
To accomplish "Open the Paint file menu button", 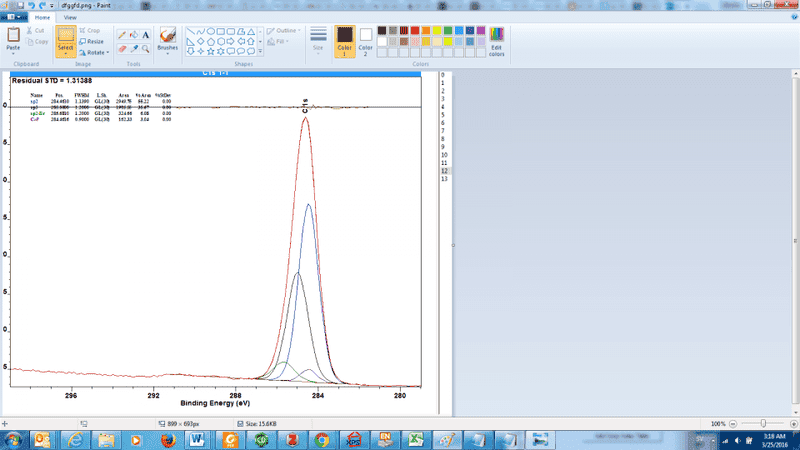I will [x=14, y=17].
